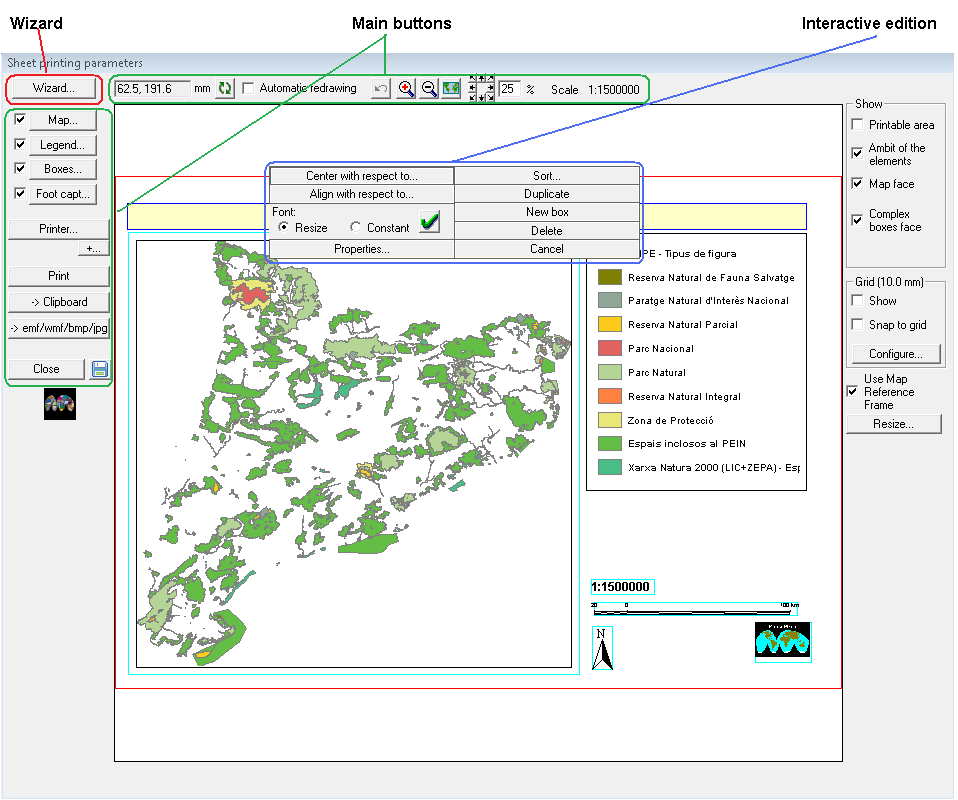Screen dimensions: 958x800
Task: Click the north arrow symbol on sheet
Action: pyautogui.click(x=602, y=648)
